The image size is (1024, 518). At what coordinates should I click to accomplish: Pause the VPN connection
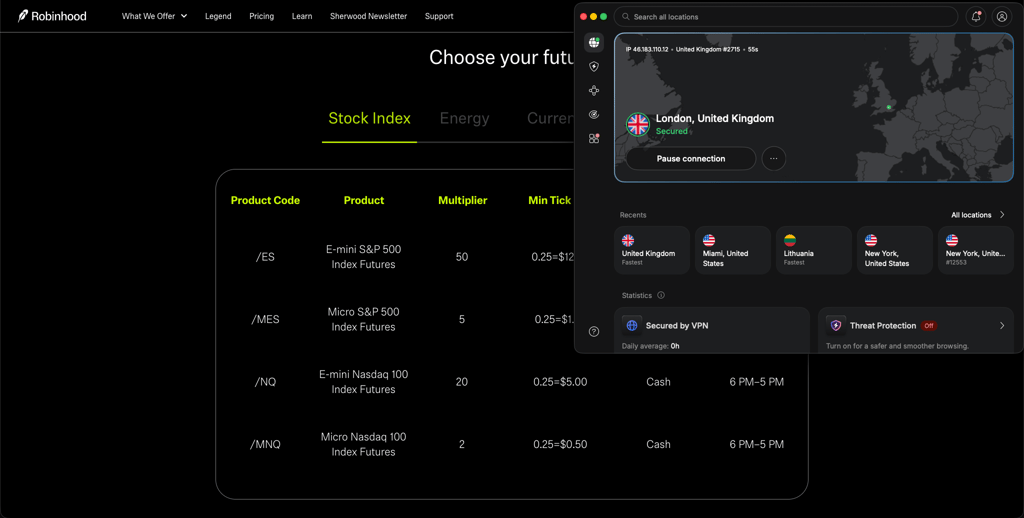691,159
